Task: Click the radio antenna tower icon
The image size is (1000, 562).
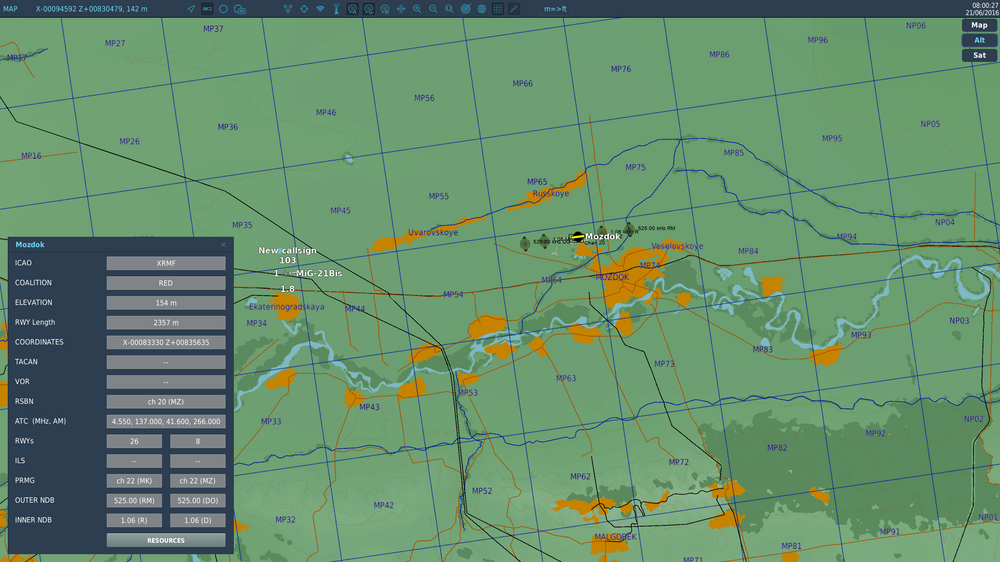Action: tap(336, 9)
